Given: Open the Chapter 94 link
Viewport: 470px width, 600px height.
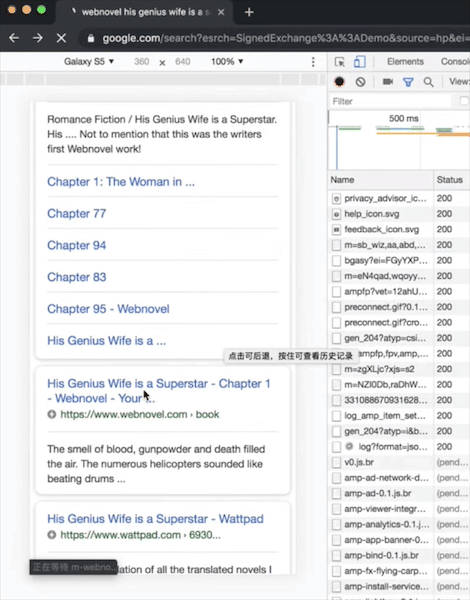Looking at the screenshot, I should pos(77,245).
